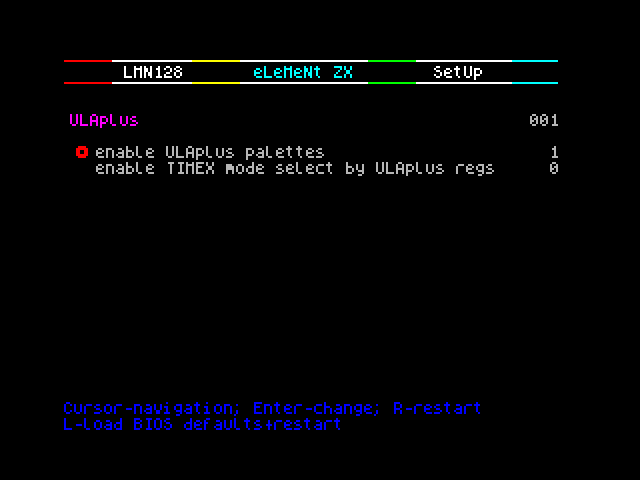Click 'L-load BIOS defaults+restart' hint
Image resolution: width=640 pixels, height=480 pixels.
pos(202,424)
